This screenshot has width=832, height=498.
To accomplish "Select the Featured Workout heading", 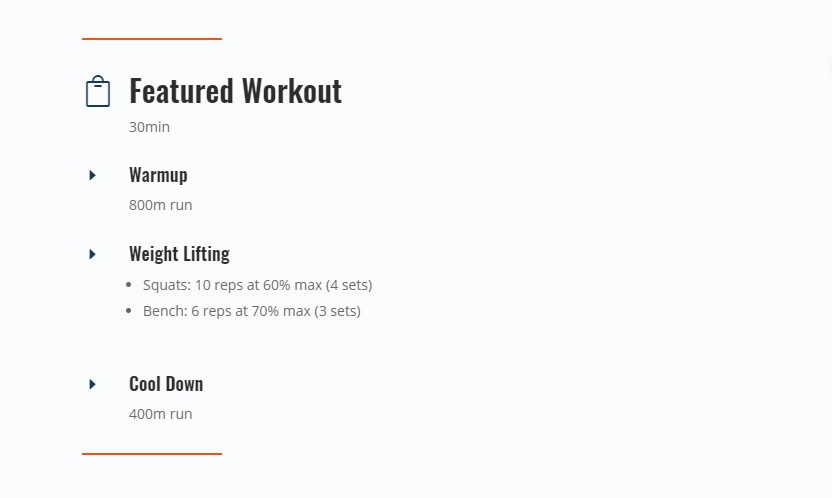I will 235,91.
